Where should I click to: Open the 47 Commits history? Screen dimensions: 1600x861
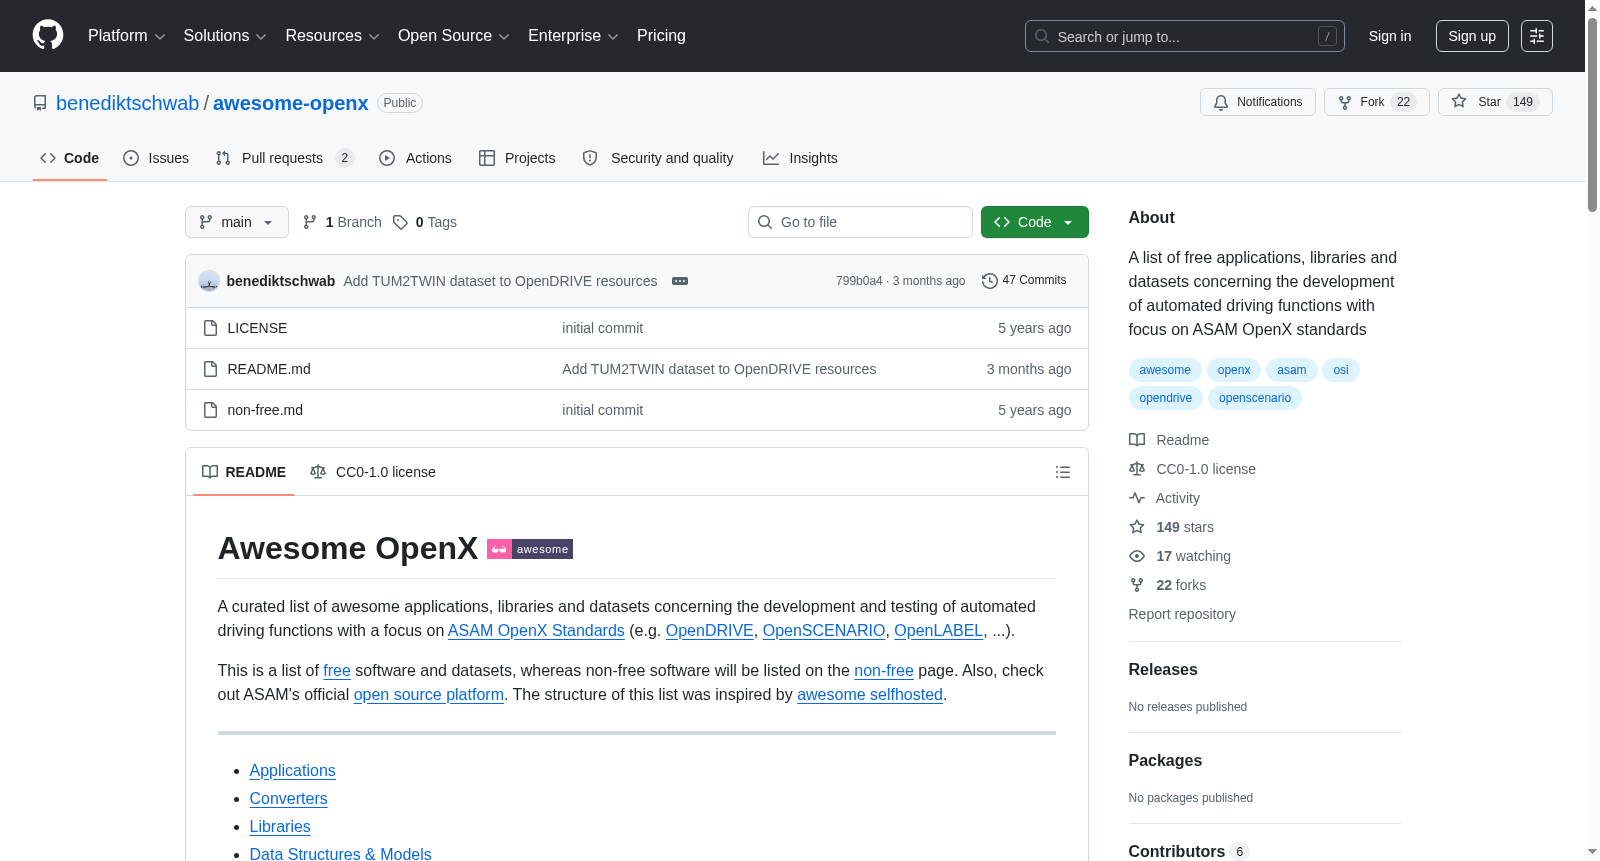(x=1024, y=280)
